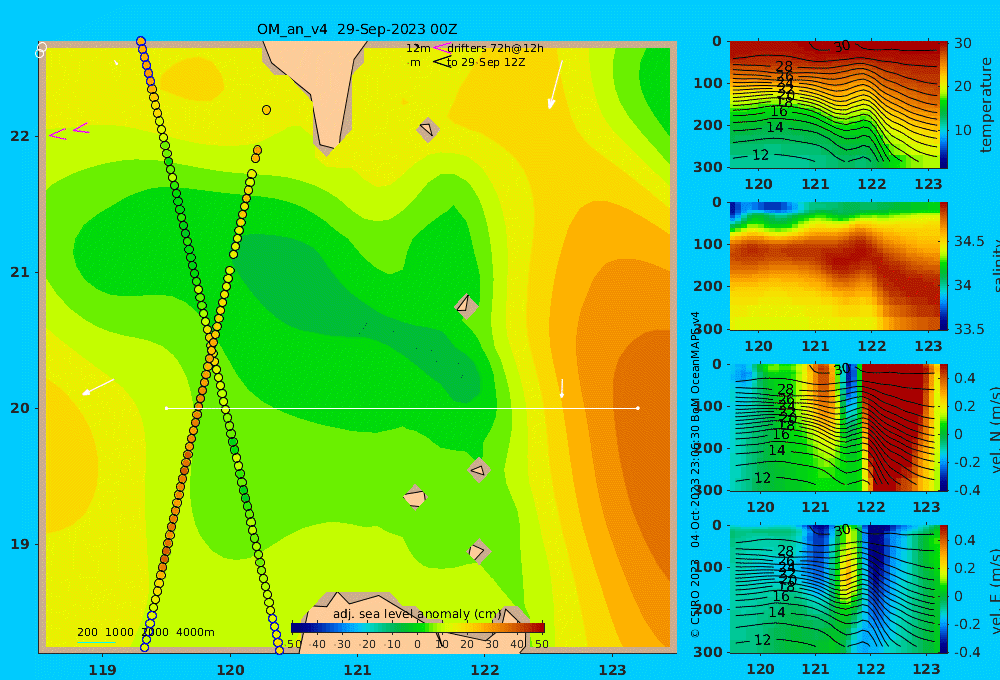Click the latitude label '19' on the map axis
This screenshot has width=1000, height=680.
click(x=20, y=544)
